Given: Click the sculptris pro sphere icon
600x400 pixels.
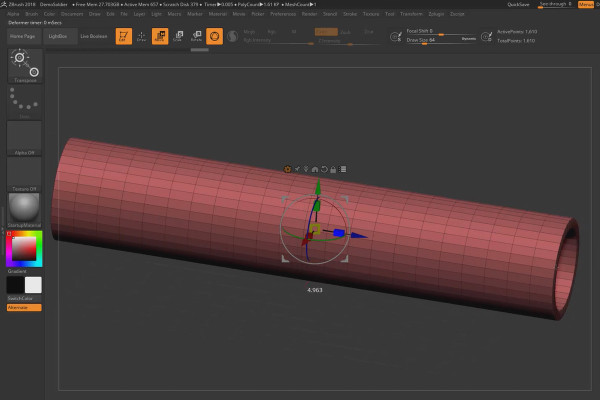Looking at the screenshot, I should tap(232, 36).
